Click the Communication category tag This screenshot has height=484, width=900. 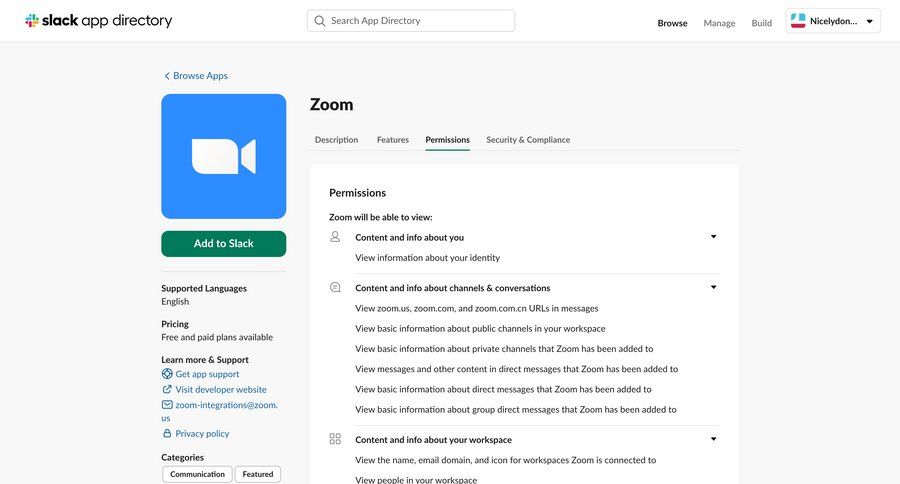coord(197,474)
